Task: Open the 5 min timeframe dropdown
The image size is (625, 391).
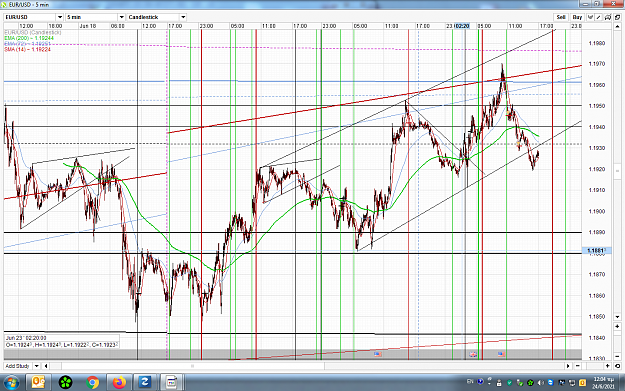Action: point(122,17)
